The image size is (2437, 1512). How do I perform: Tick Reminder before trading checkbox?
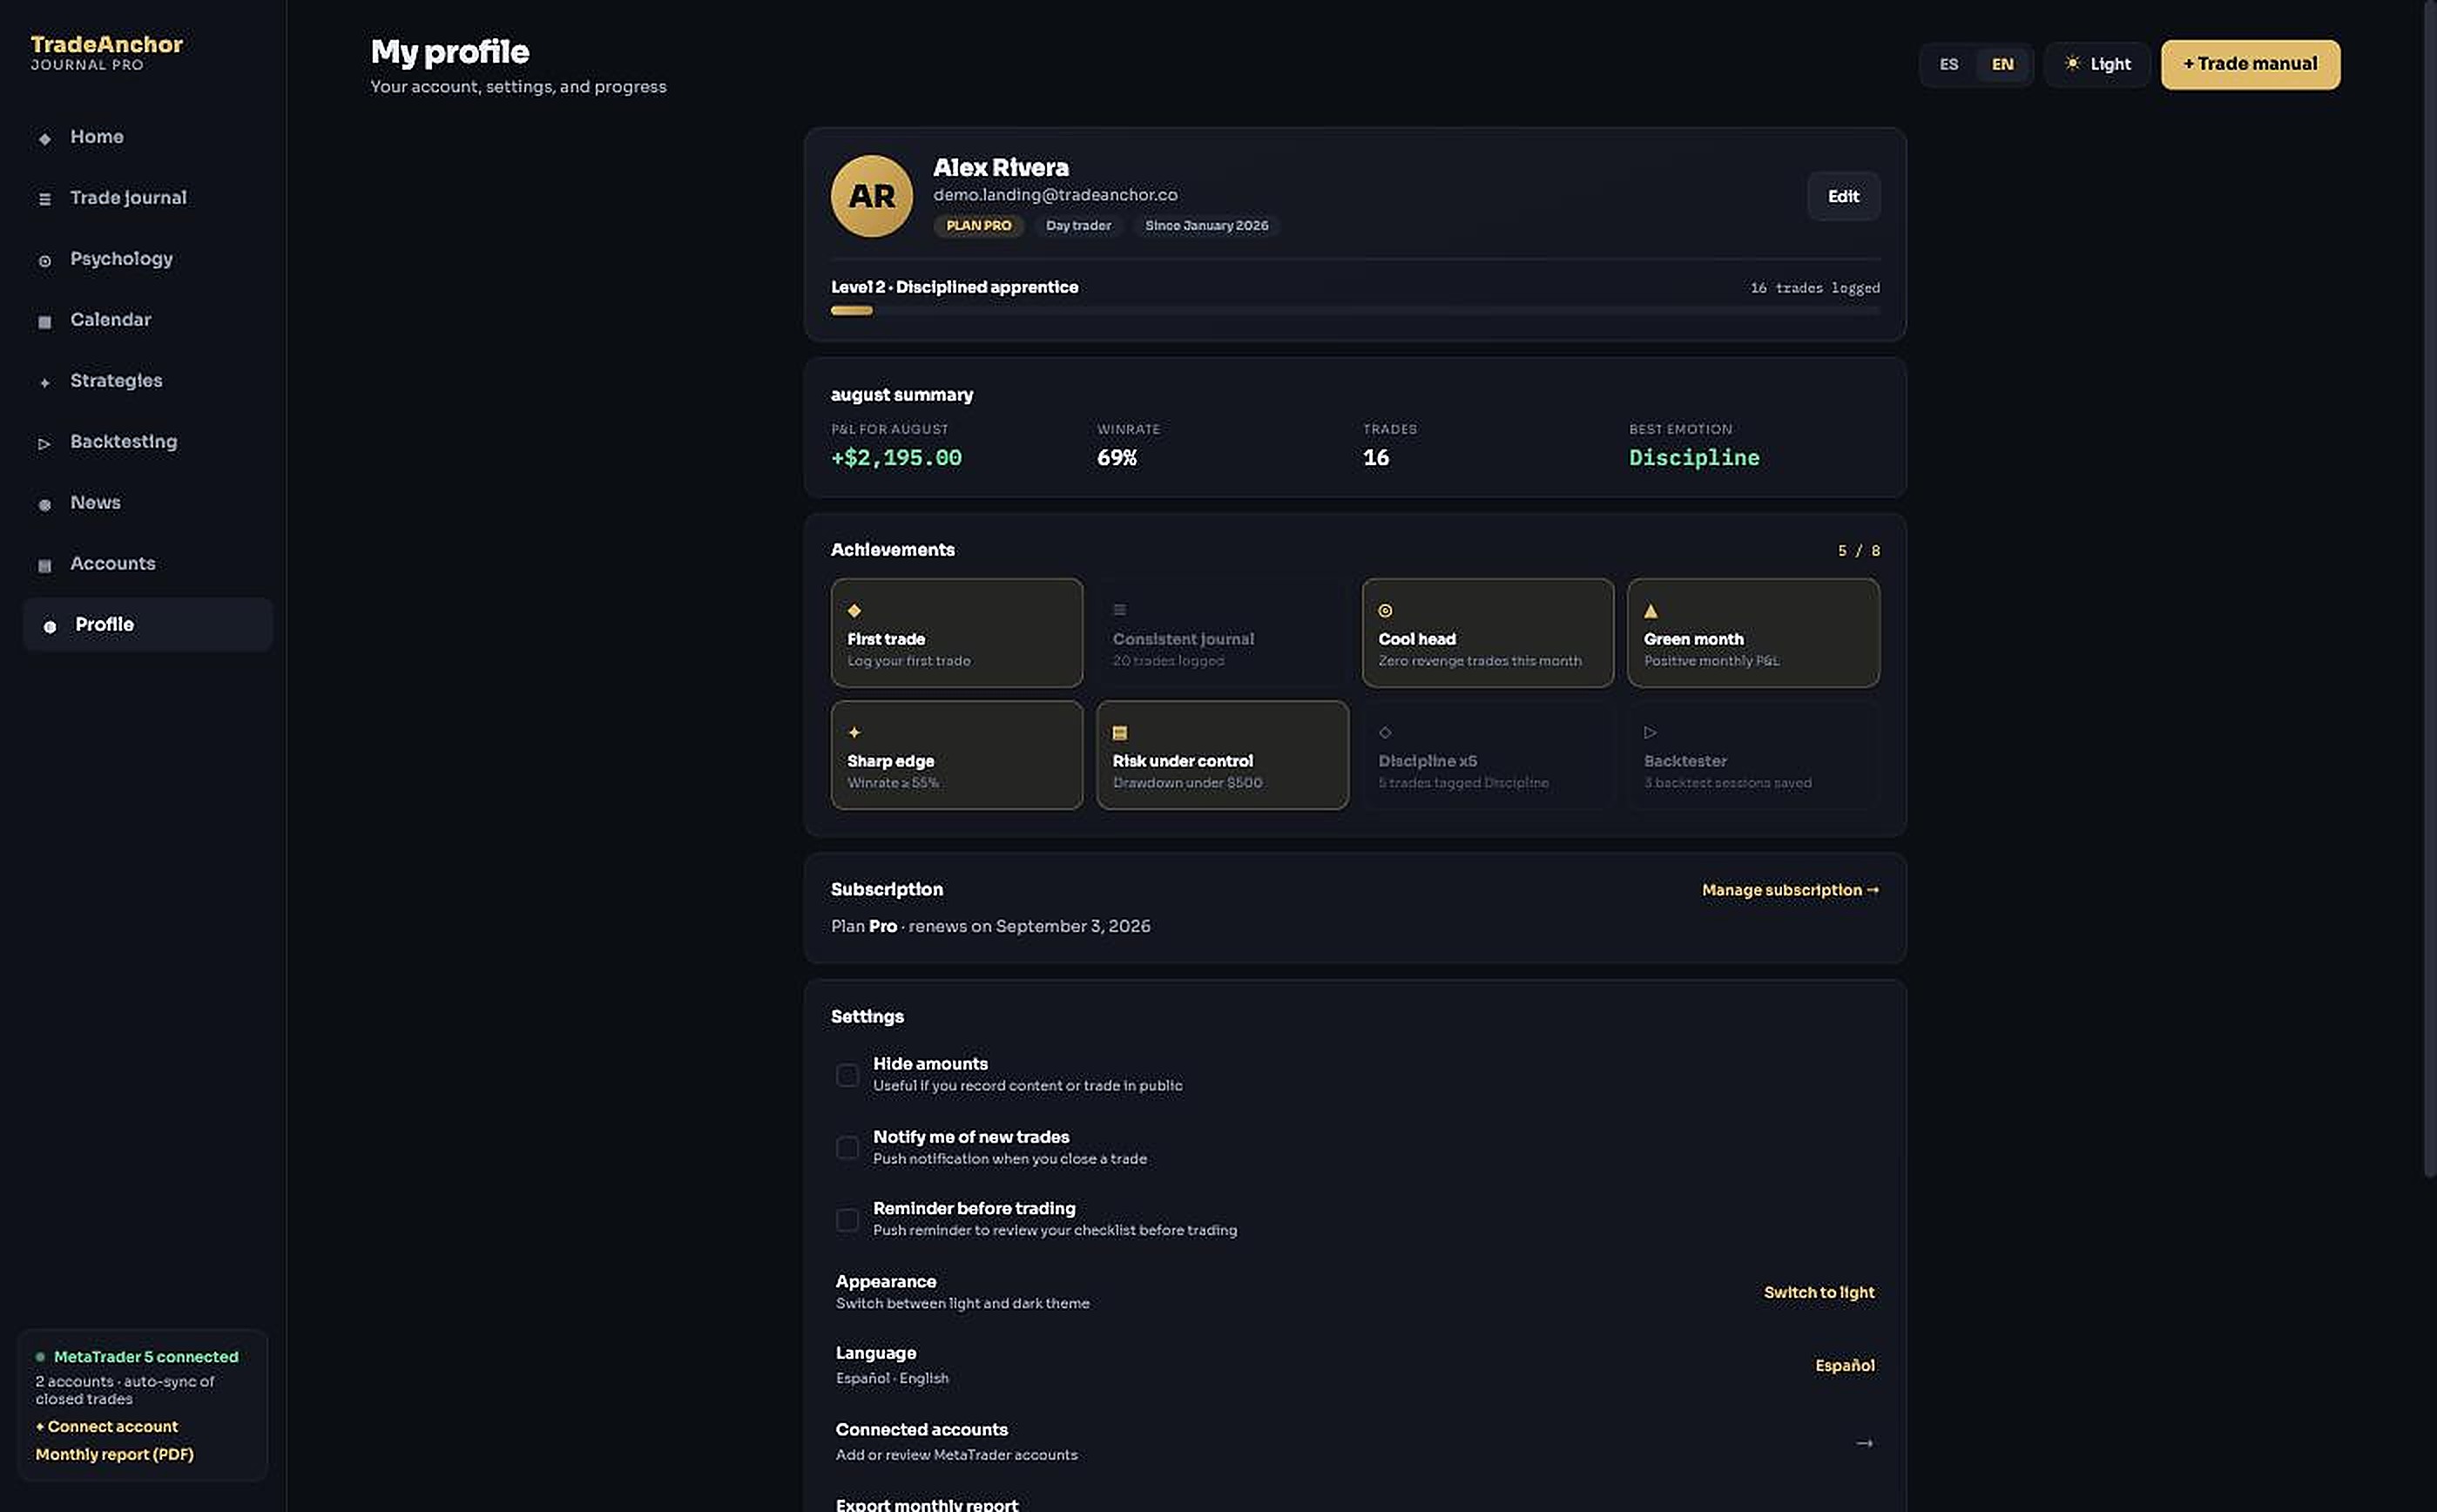tap(847, 1220)
